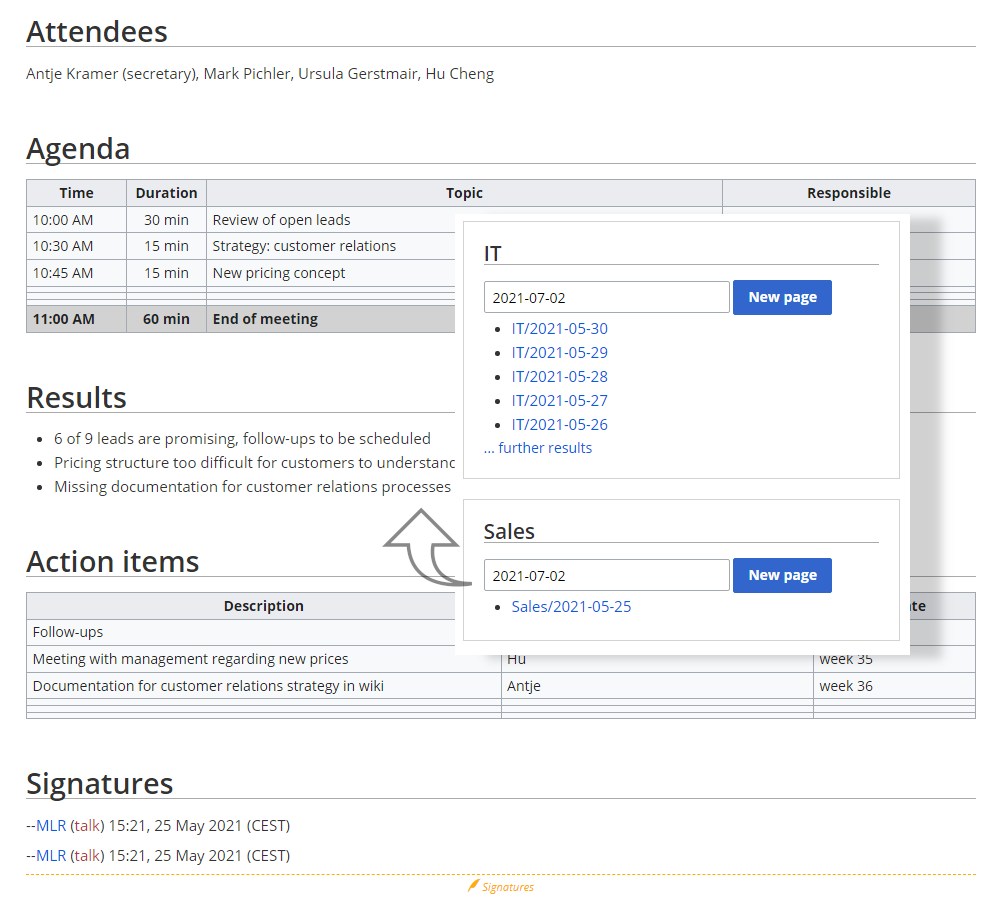This screenshot has height=923, width=1008.
Task: Open the IT/2021-05-27 page link
Action: (559, 400)
